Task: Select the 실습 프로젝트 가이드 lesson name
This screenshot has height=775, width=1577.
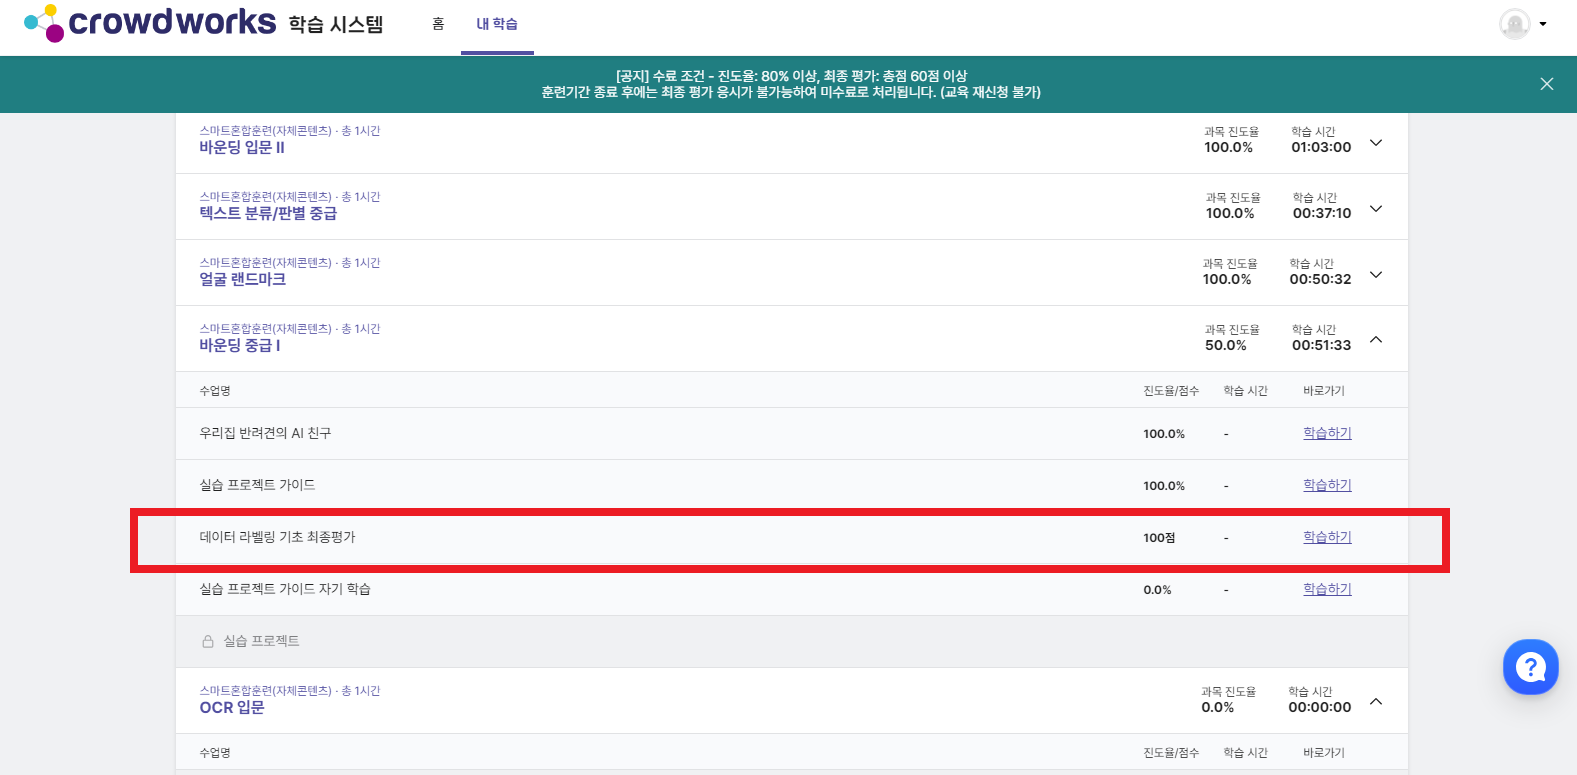Action: tap(257, 485)
